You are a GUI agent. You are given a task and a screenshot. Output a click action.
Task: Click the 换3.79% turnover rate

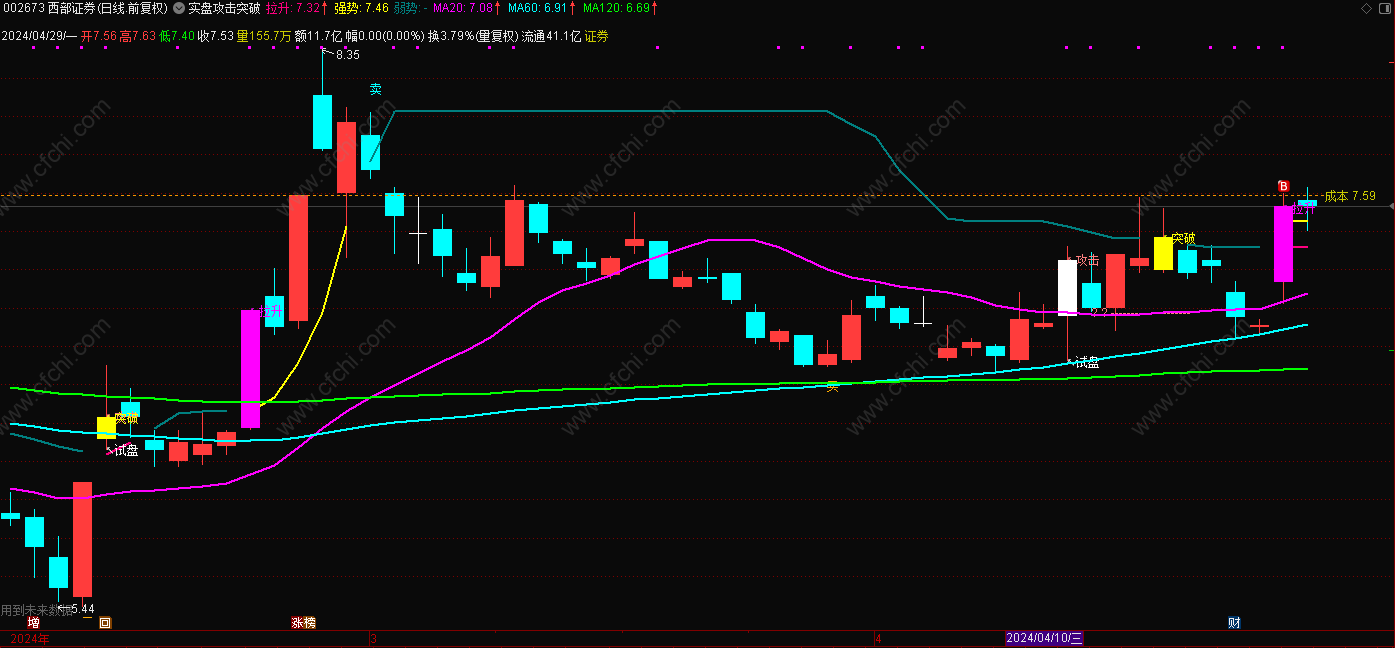tap(450, 36)
